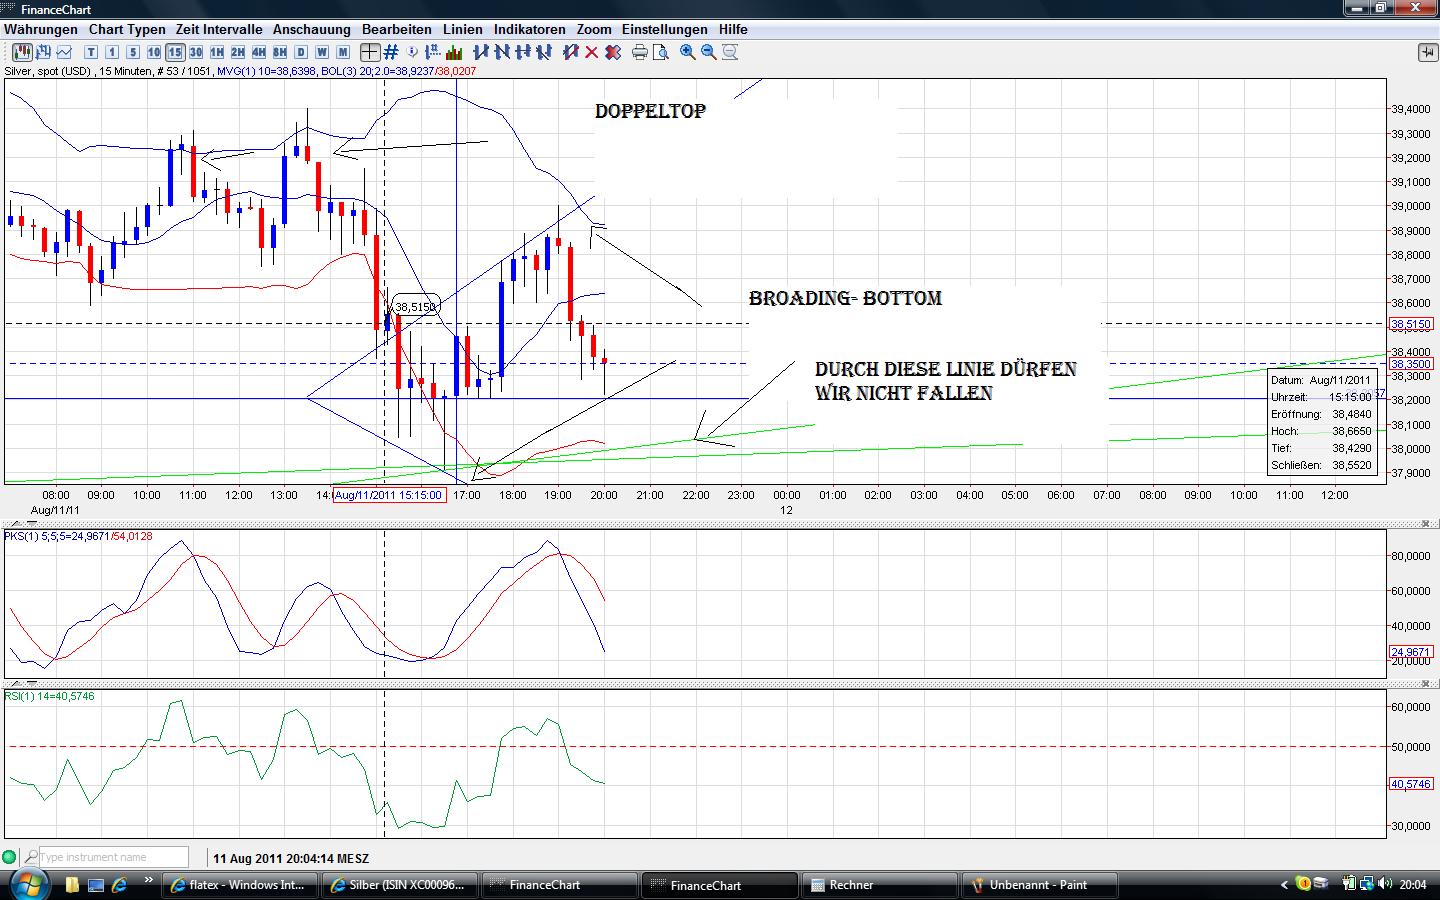
Task: Switch to Unbenannt - Paint window
Action: (1038, 885)
